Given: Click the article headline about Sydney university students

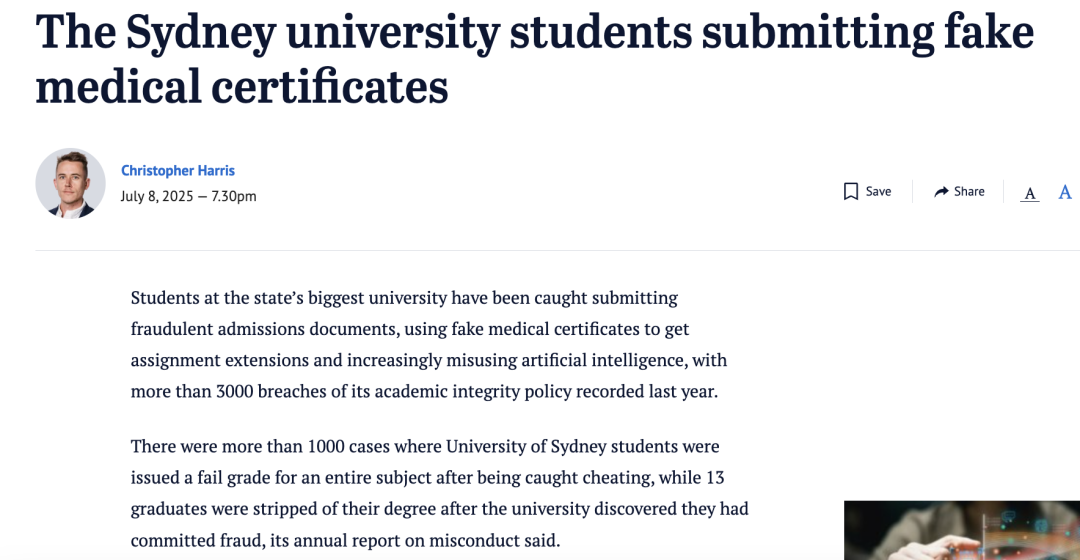Looking at the screenshot, I should [x=534, y=60].
